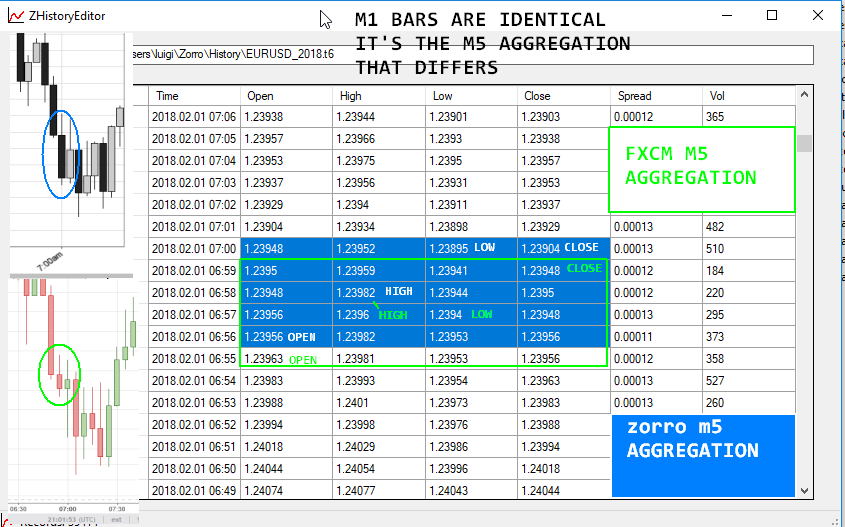Viewport: 845px width, 527px height.
Task: Click the Open column header
Action: point(286,96)
